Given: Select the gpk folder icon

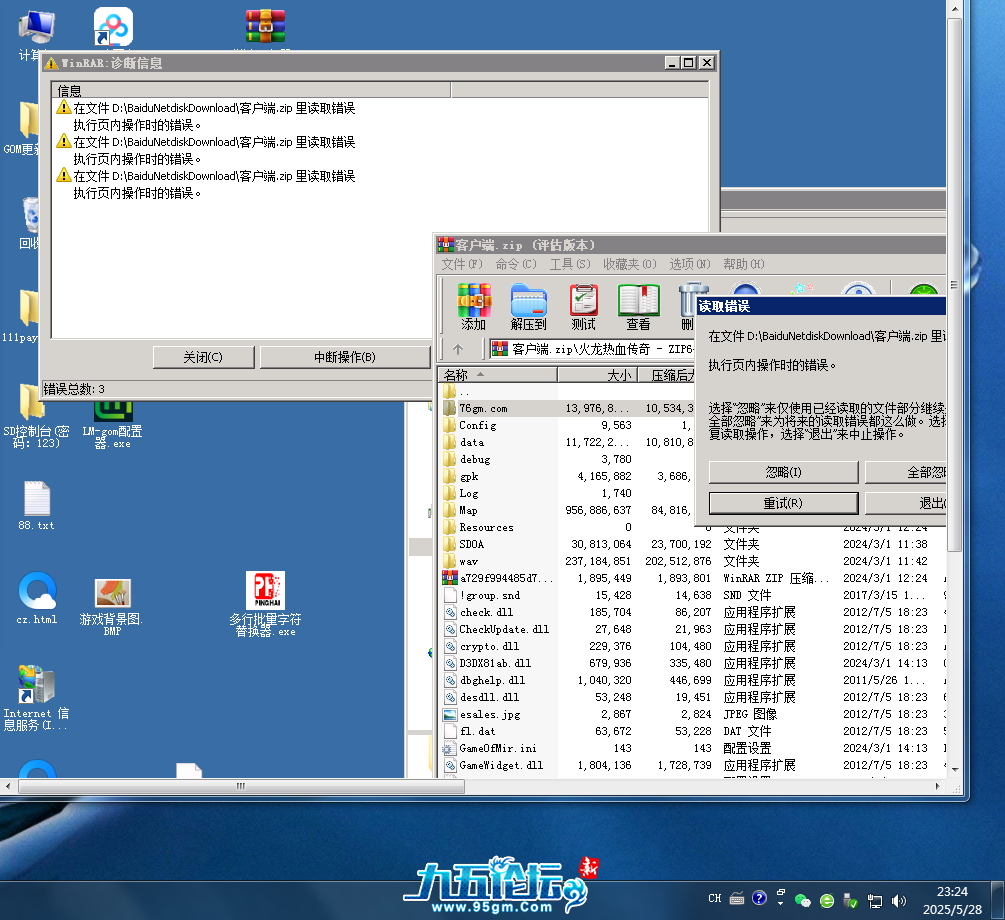Looking at the screenshot, I should tap(449, 476).
